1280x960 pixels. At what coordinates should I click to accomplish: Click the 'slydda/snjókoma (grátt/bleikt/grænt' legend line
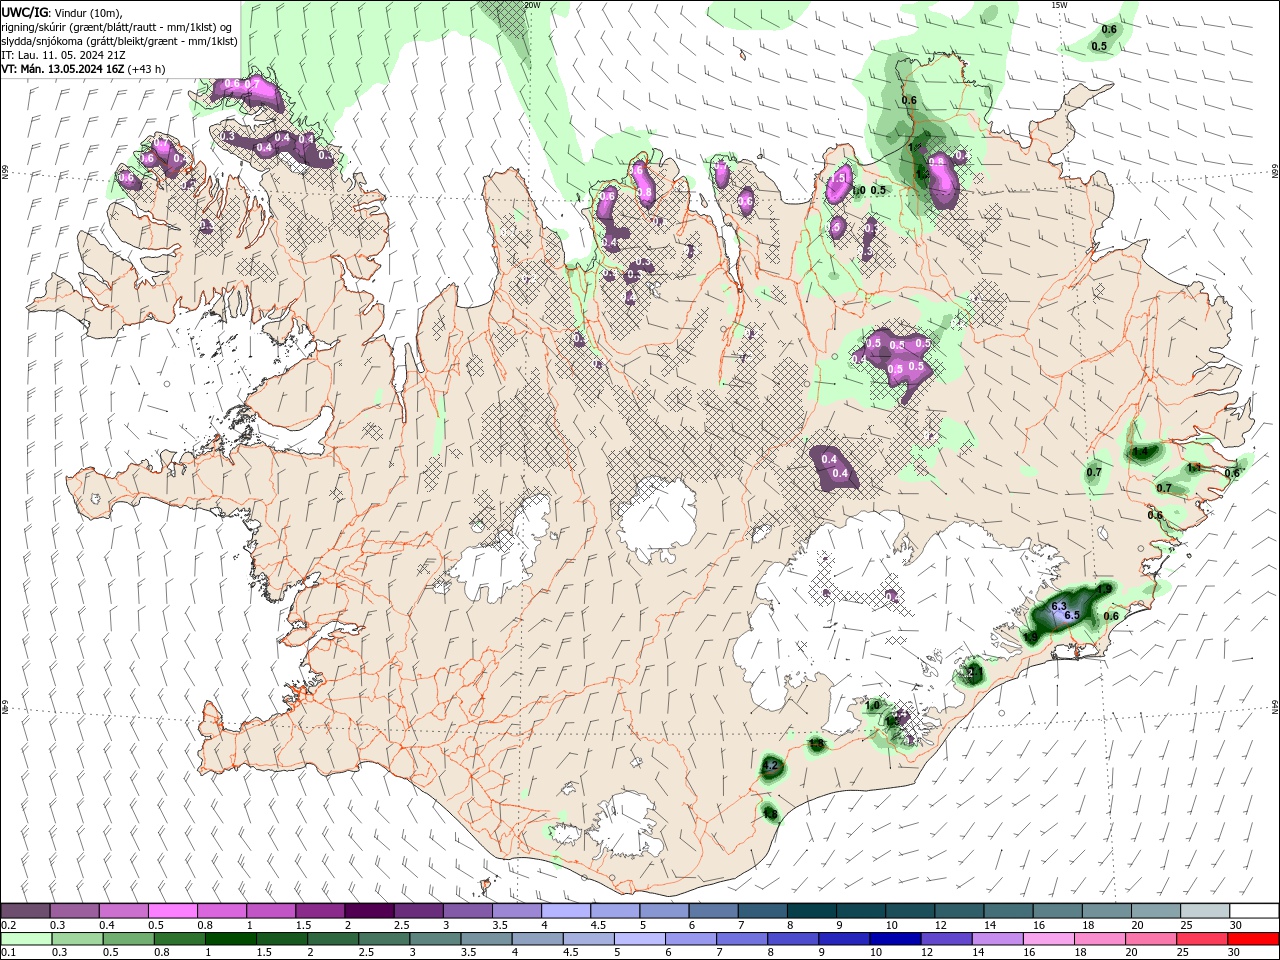point(119,41)
